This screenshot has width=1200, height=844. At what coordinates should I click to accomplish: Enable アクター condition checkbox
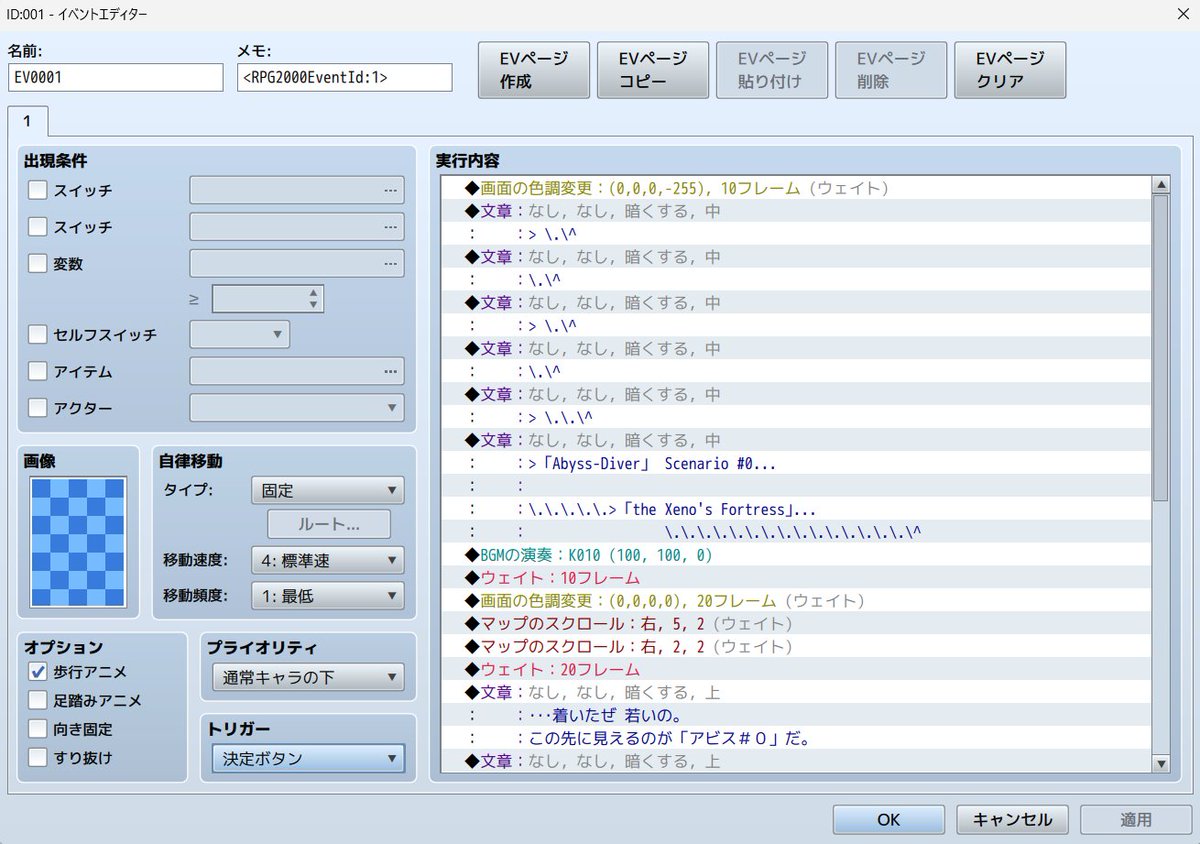pos(38,407)
